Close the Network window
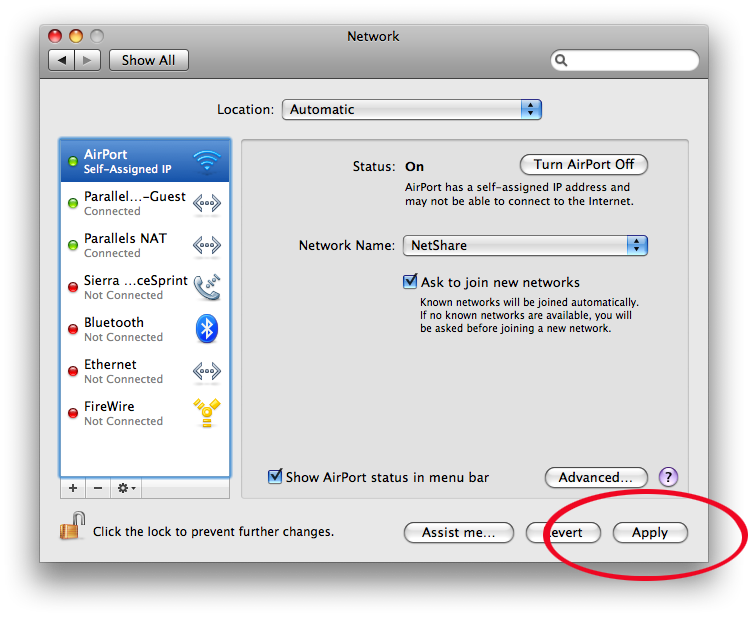Image resolution: width=748 pixels, height=617 pixels. pyautogui.click(x=55, y=36)
